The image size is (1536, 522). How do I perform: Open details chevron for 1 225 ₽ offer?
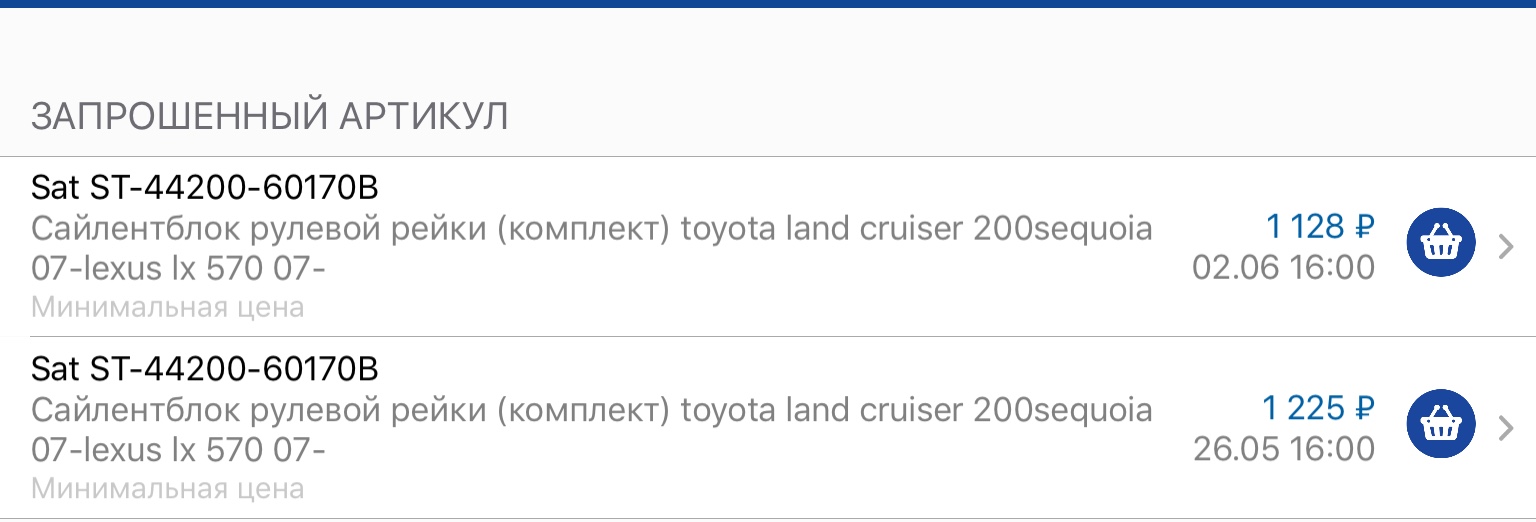[x=1507, y=428]
